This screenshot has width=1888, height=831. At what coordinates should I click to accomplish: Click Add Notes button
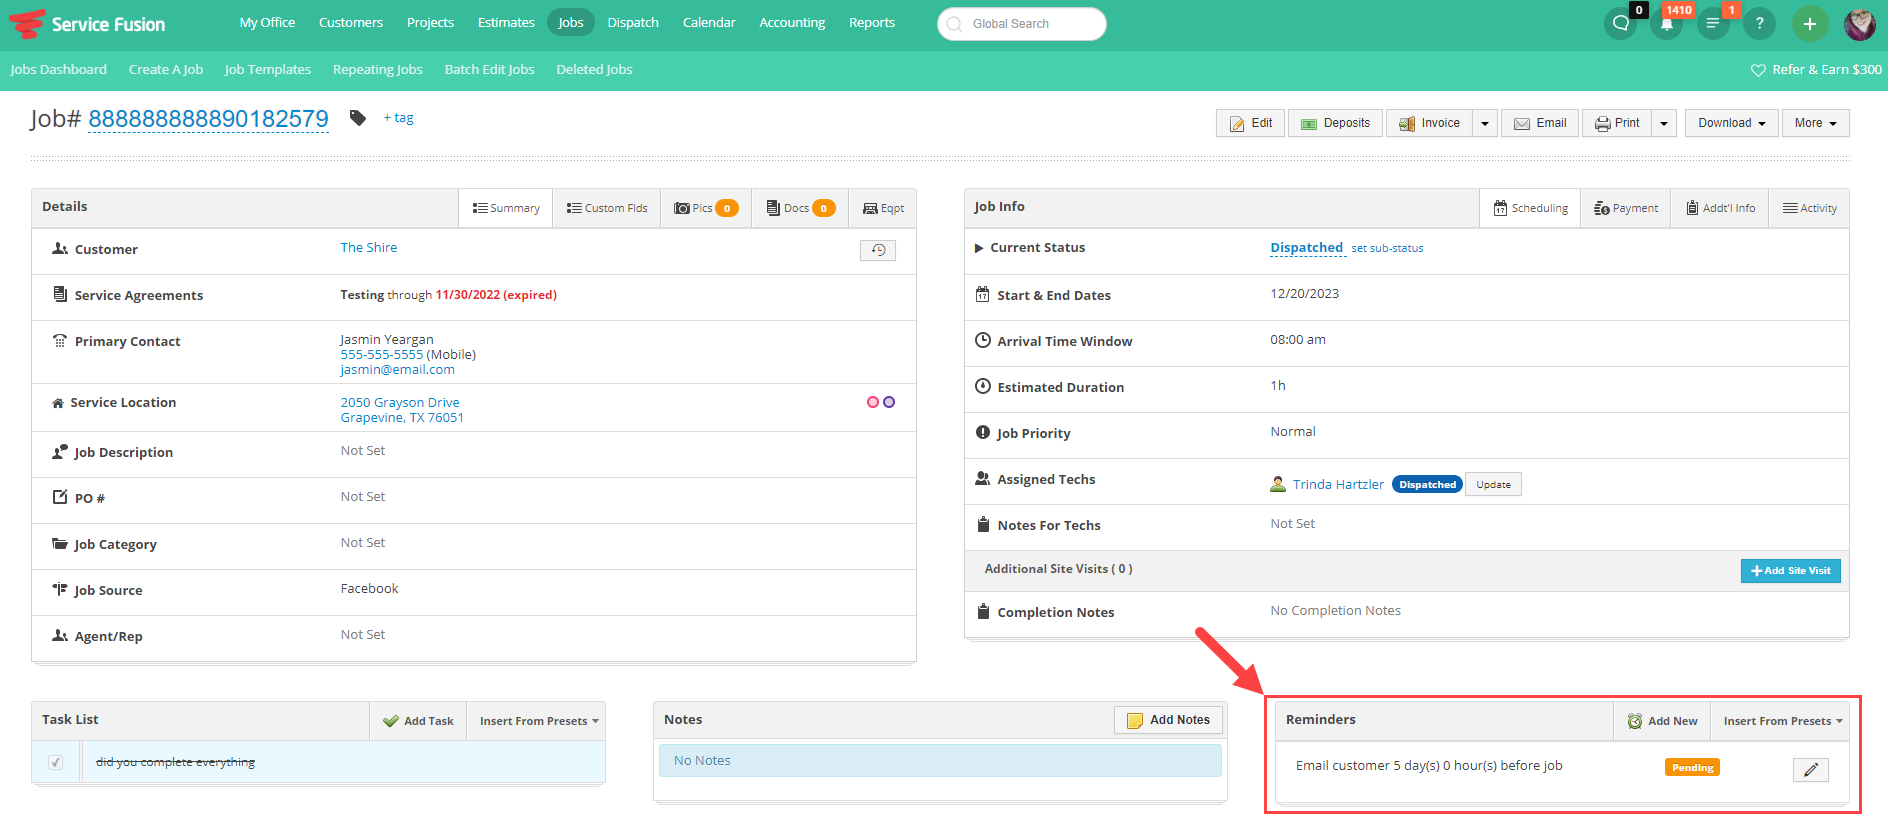point(1169,720)
